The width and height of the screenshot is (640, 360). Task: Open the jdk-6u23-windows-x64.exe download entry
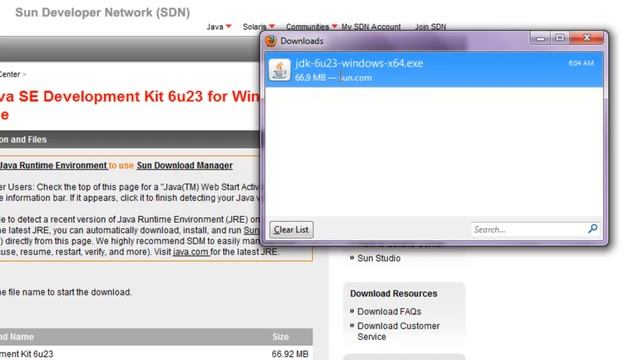434,69
